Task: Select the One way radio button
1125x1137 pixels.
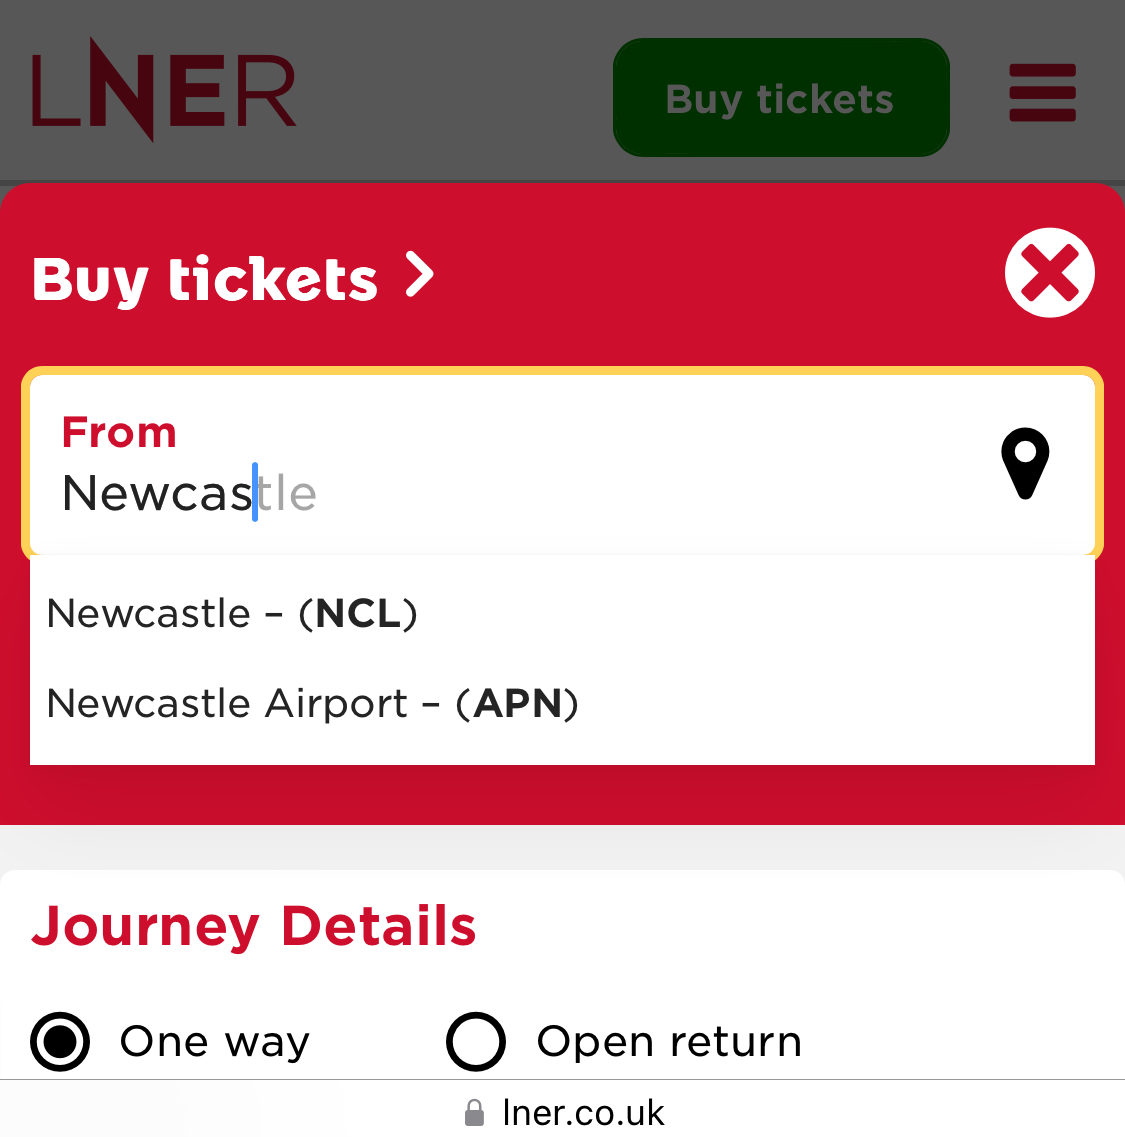Action: point(60,1041)
